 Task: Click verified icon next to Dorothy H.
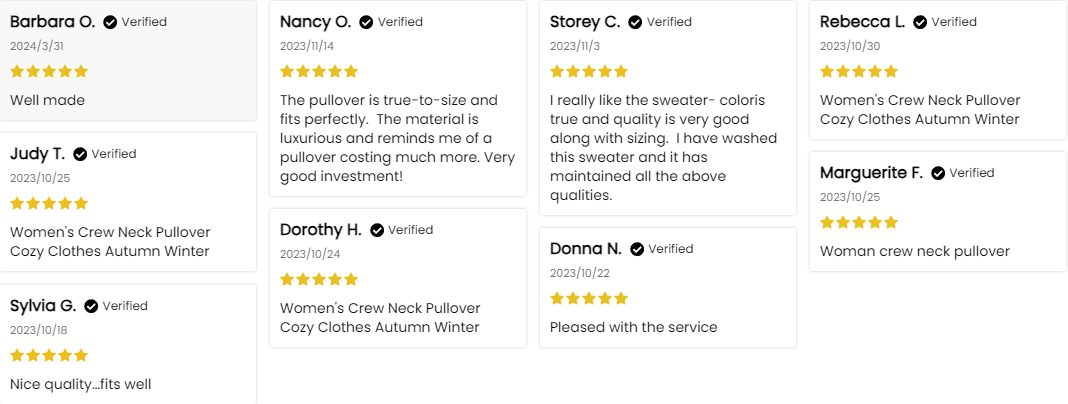coord(377,230)
